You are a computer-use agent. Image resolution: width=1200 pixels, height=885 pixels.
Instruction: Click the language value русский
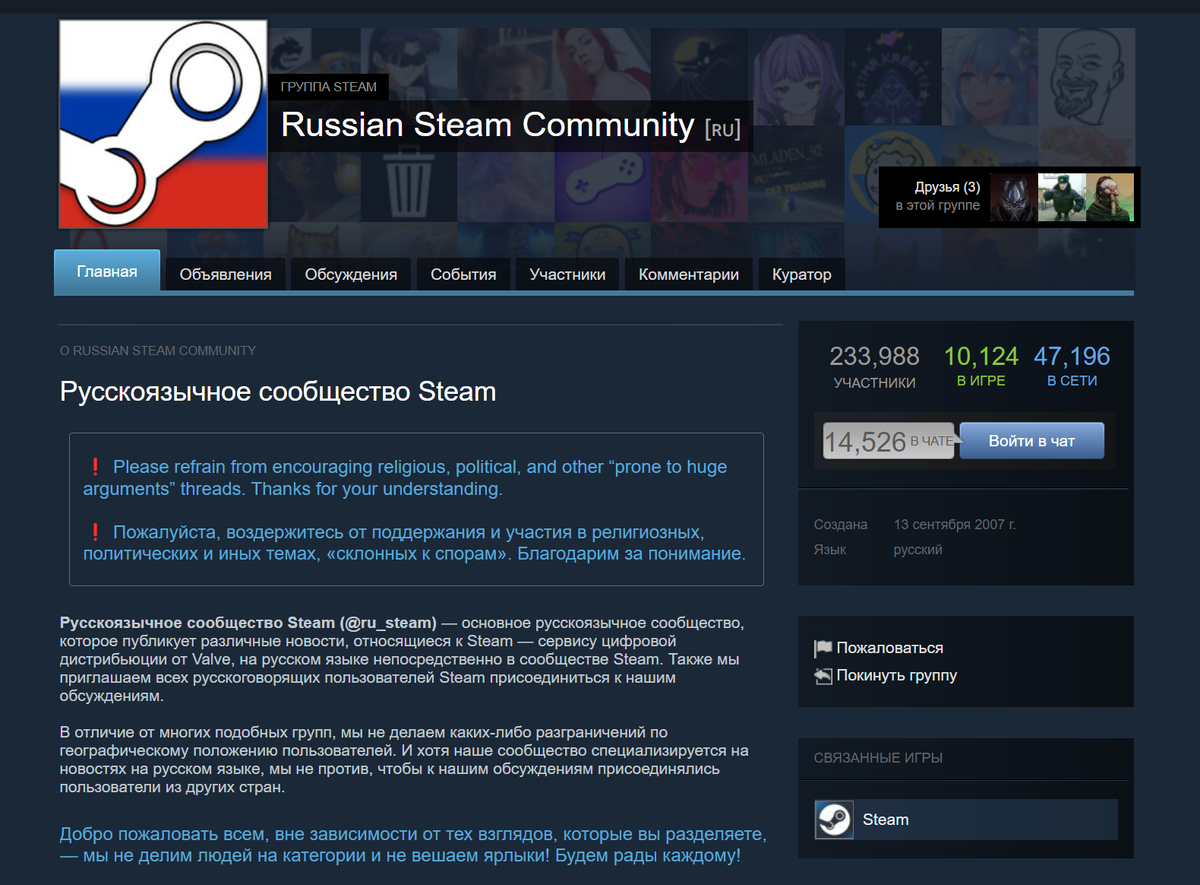pos(918,550)
